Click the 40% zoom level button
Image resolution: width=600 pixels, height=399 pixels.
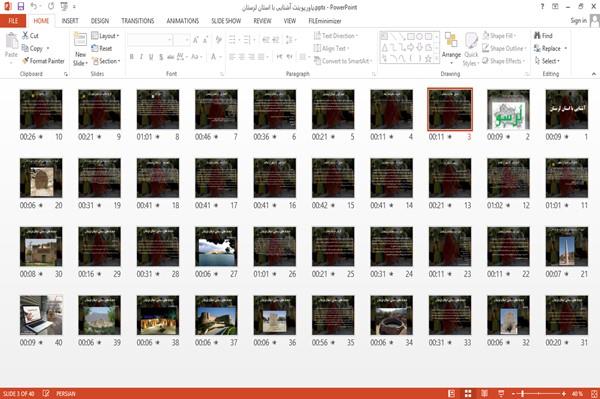click(x=577, y=394)
